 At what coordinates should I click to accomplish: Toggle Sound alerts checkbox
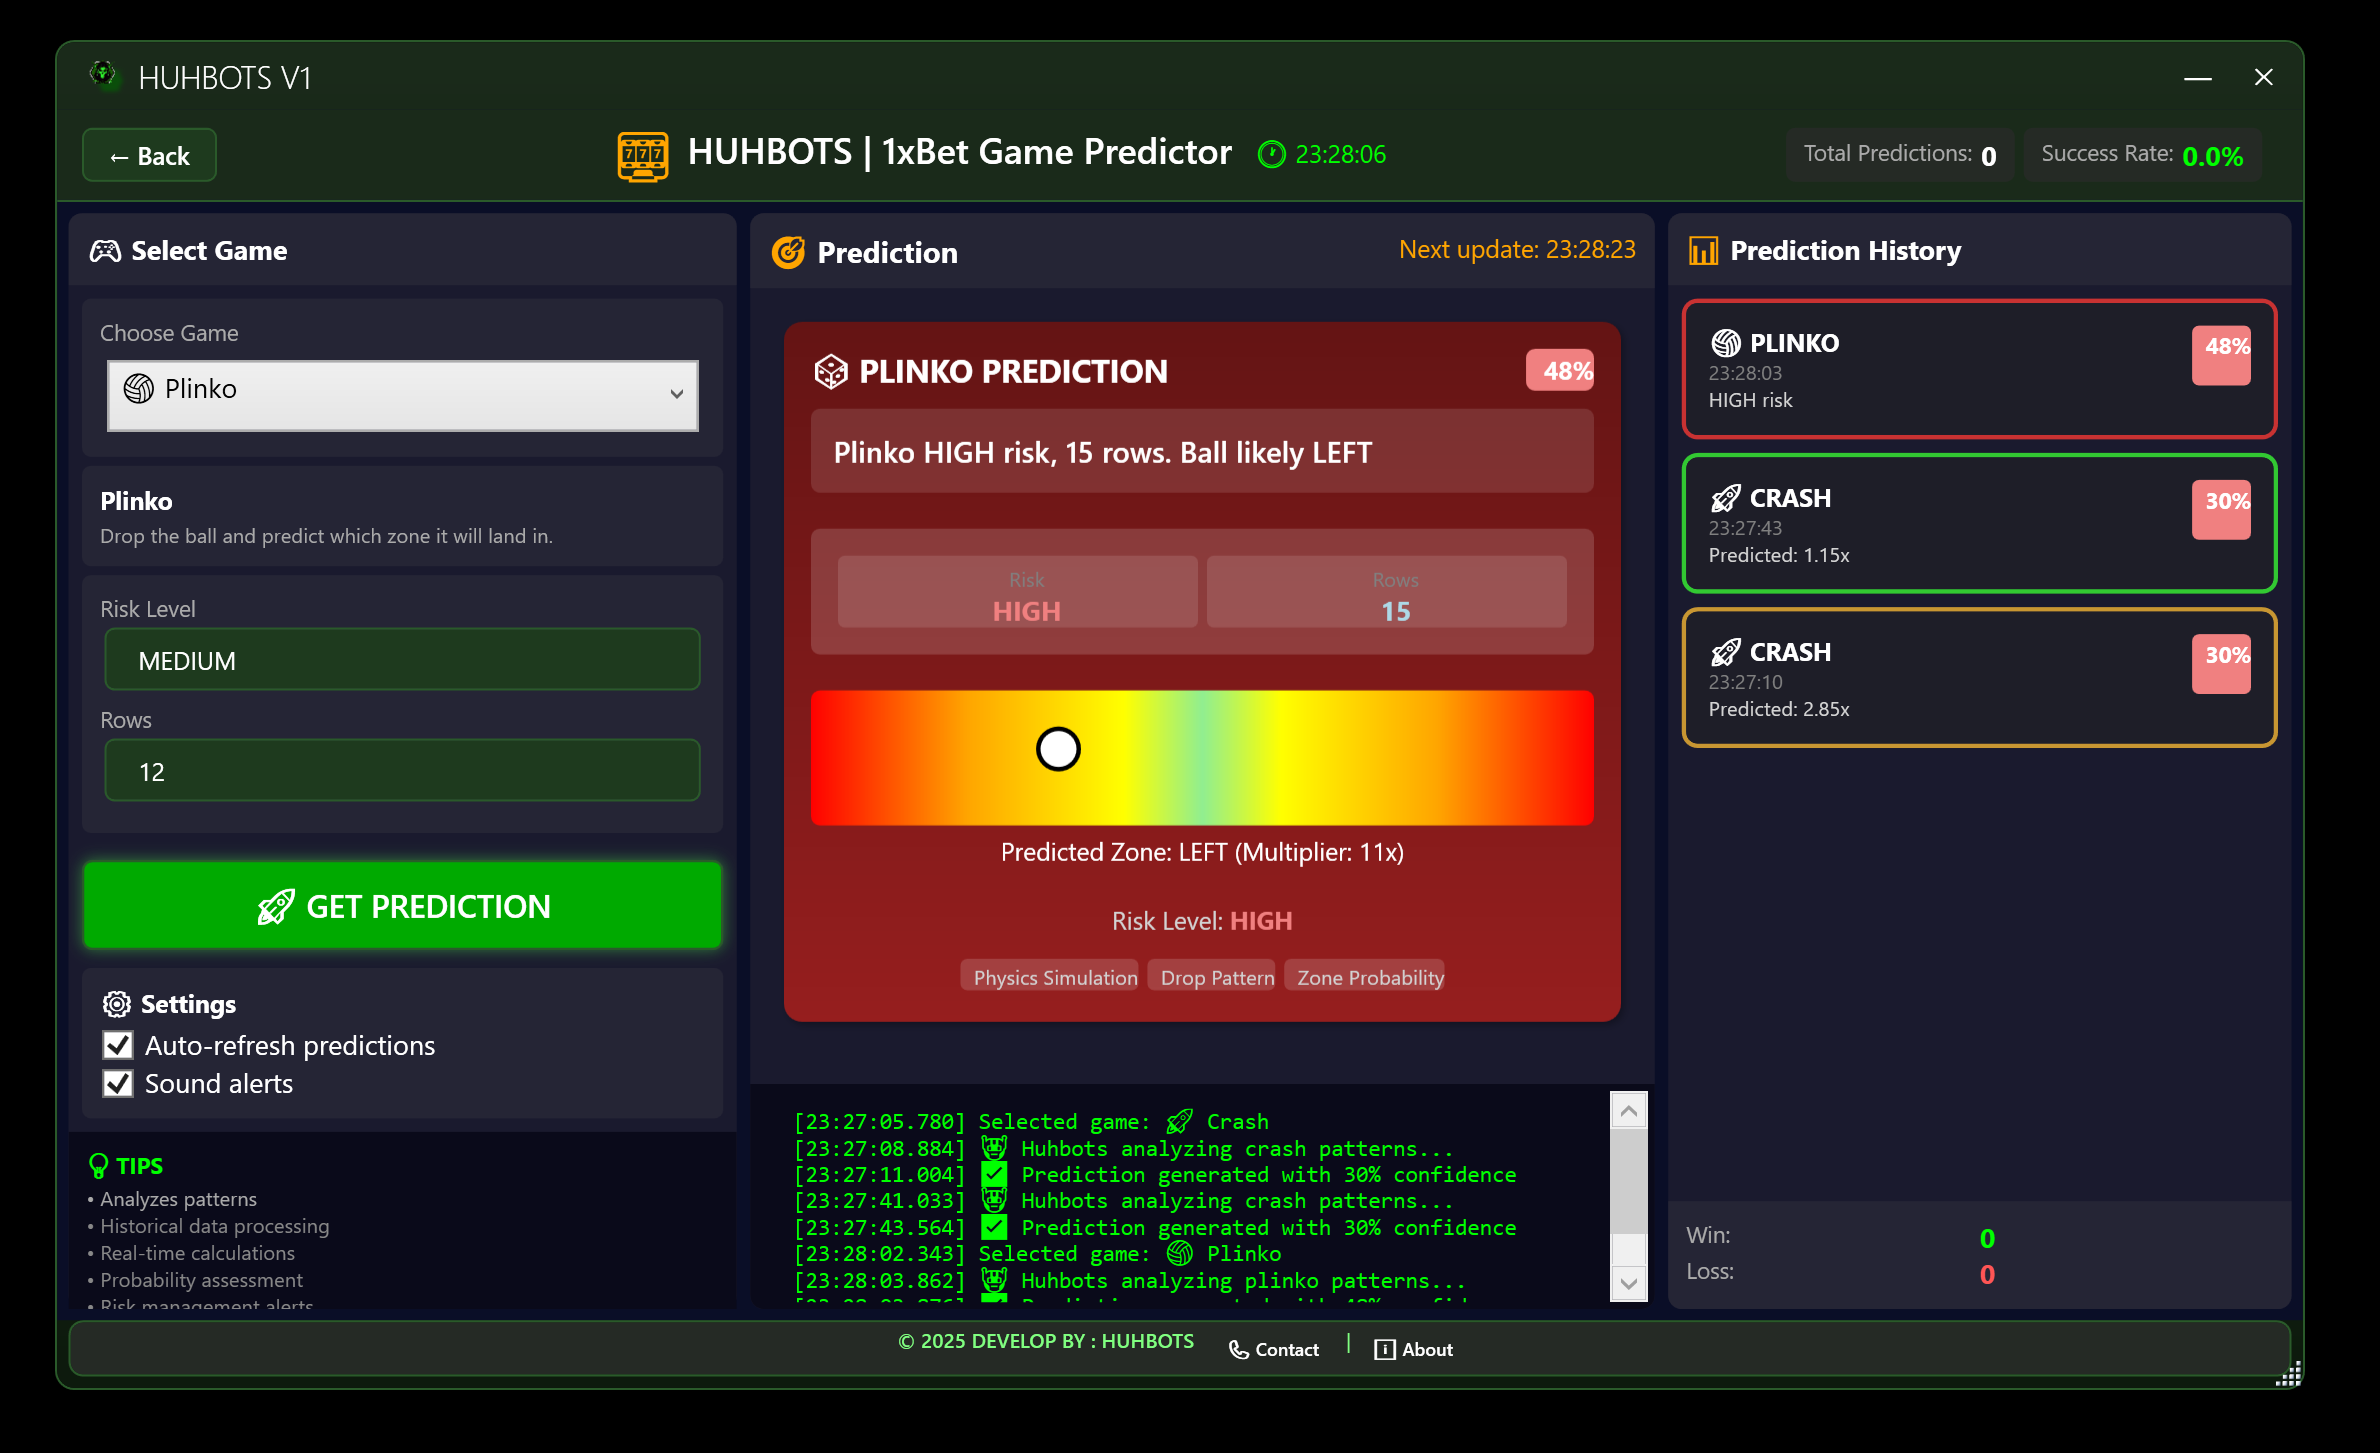point(118,1084)
